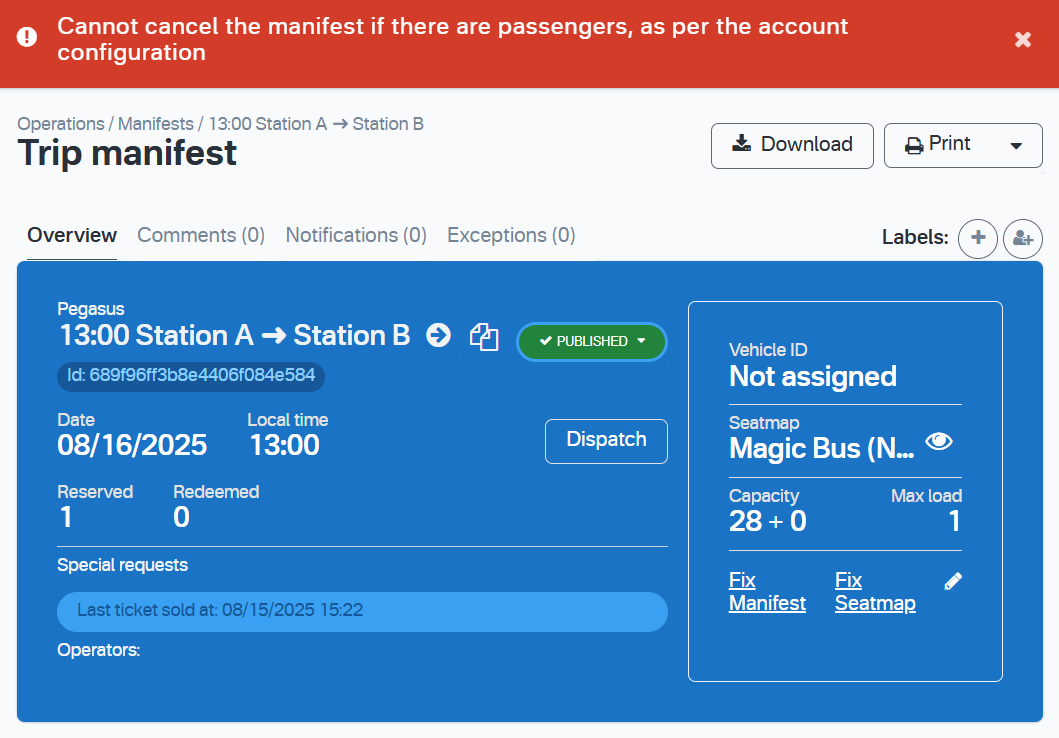Viewport: 1059px width, 738px height.
Task: Click the Magic Bus seatmap name
Action: tap(822, 449)
